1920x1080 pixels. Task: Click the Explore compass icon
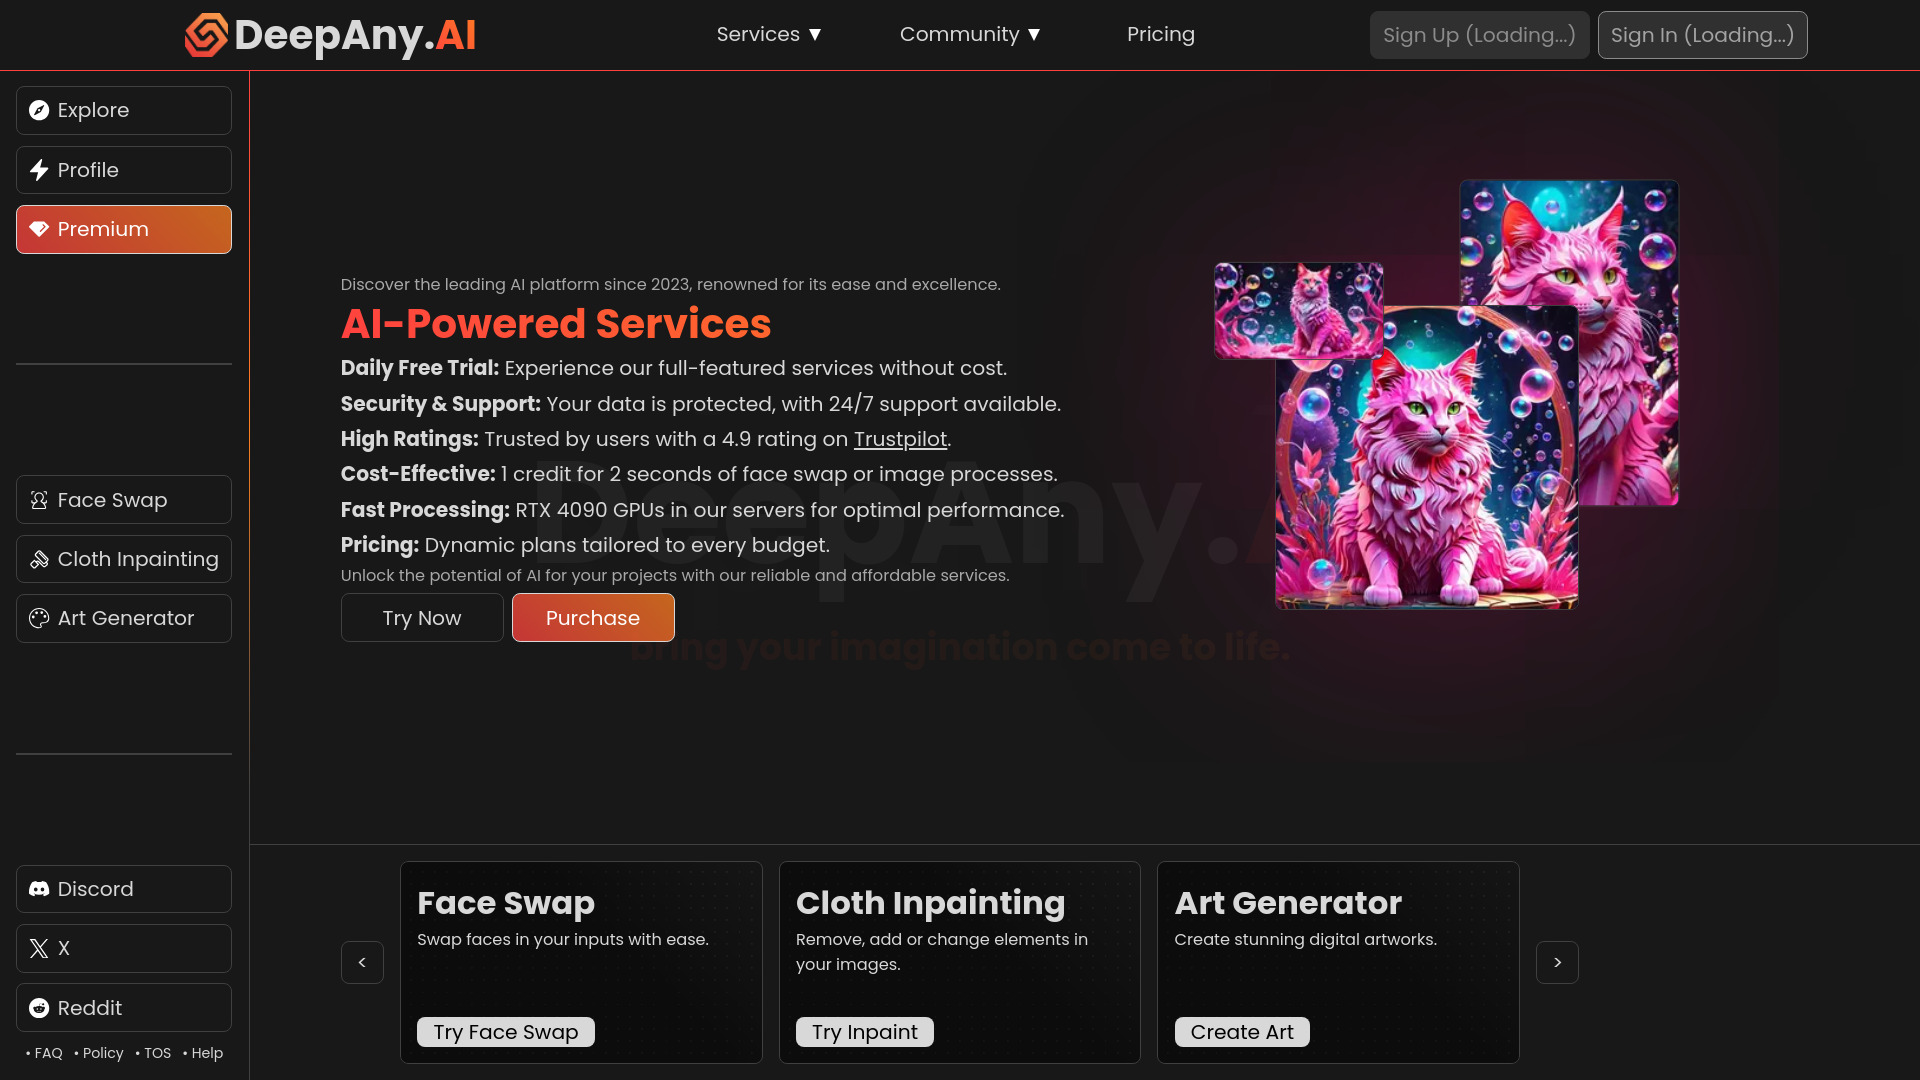coord(38,109)
